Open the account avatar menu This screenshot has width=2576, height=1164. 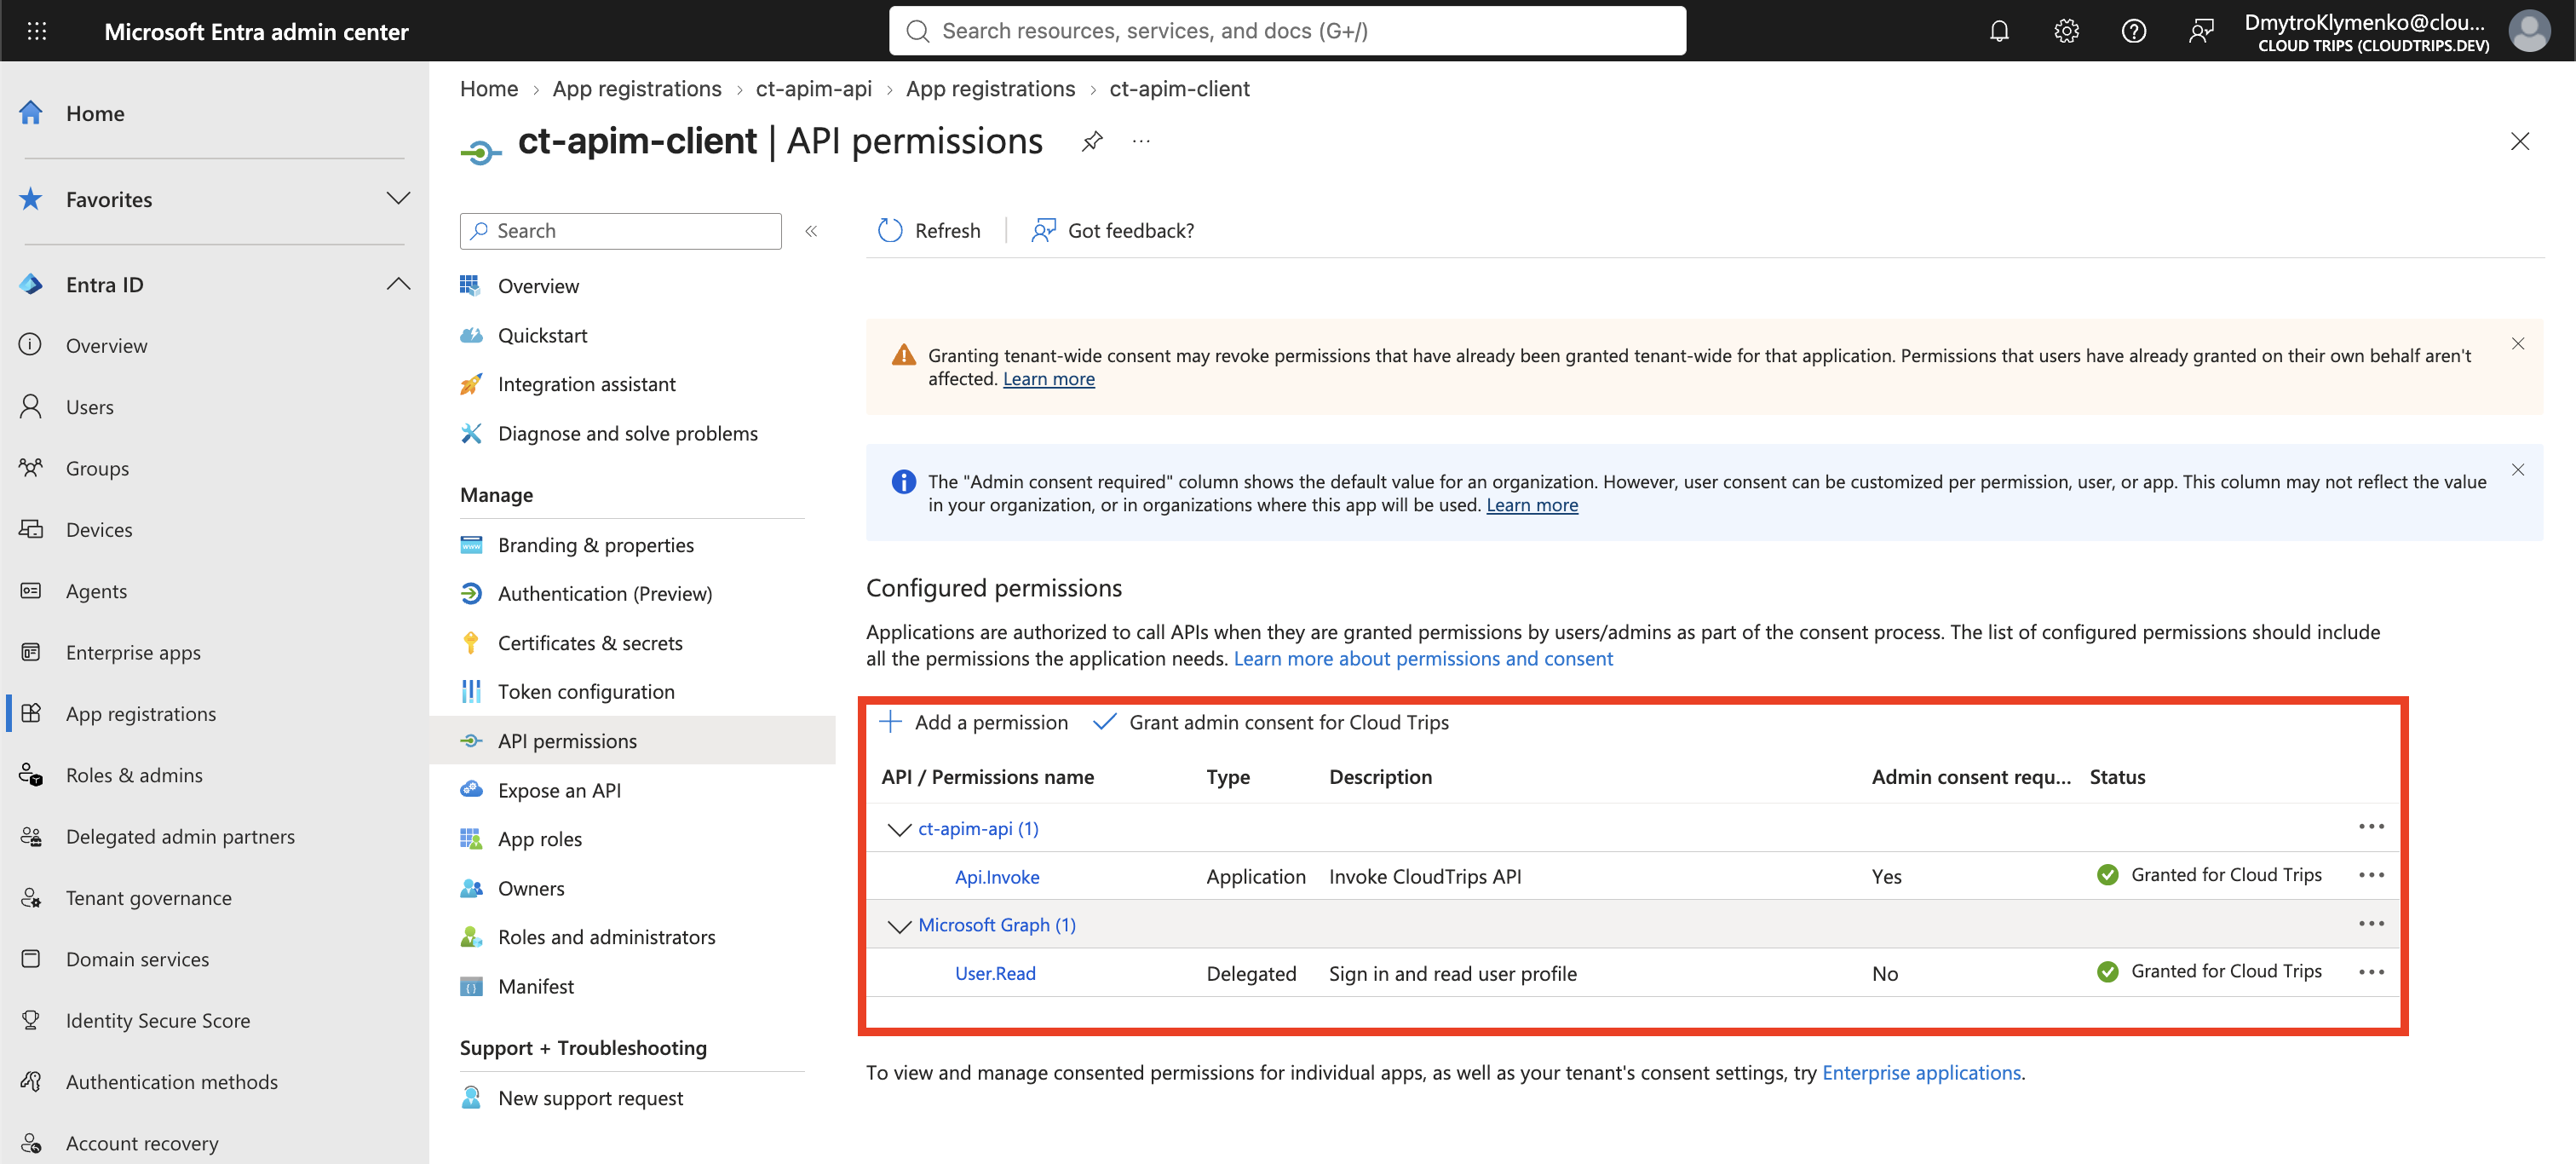coord(2529,31)
